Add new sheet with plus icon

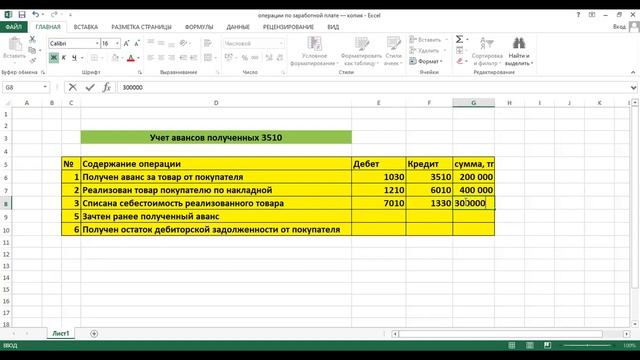point(94,333)
